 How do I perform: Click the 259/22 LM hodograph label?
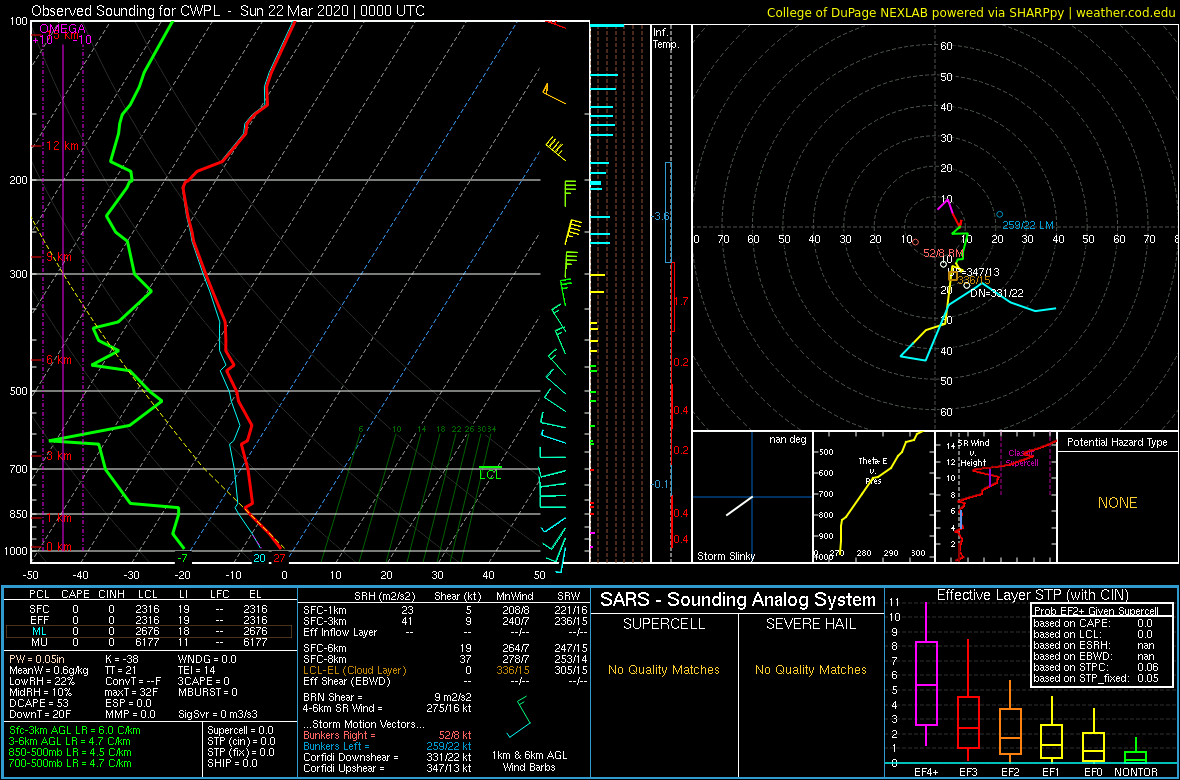(1029, 224)
